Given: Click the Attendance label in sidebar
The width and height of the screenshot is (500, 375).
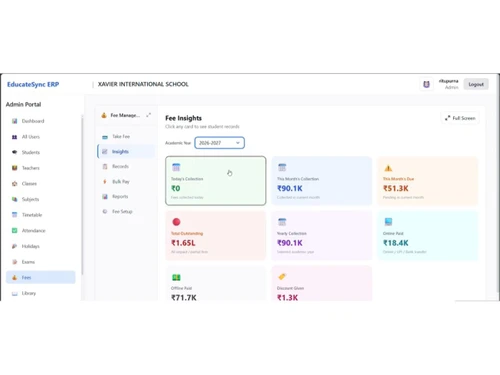Looking at the screenshot, I should click(34, 230).
